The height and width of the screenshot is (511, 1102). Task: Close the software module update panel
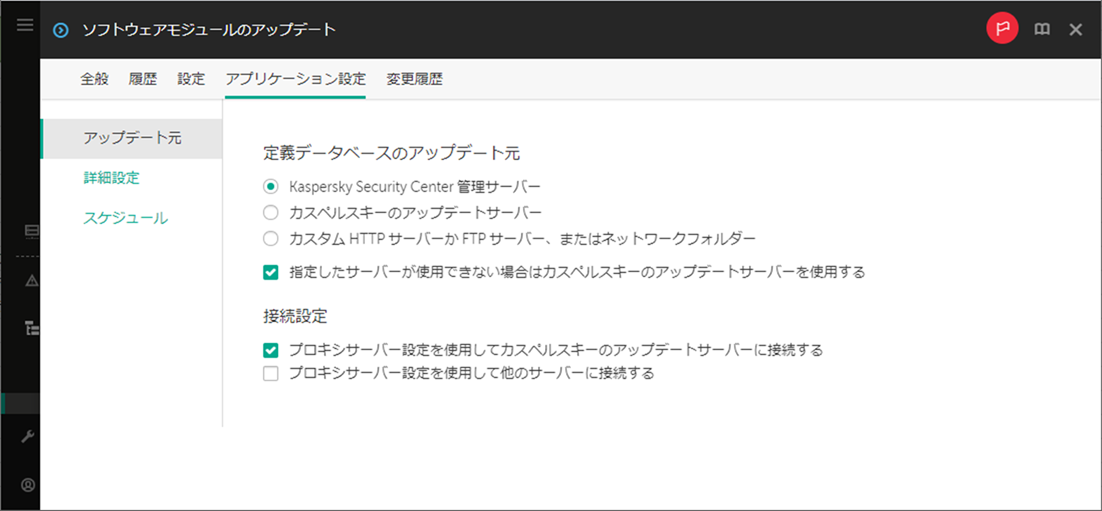pos(1075,30)
